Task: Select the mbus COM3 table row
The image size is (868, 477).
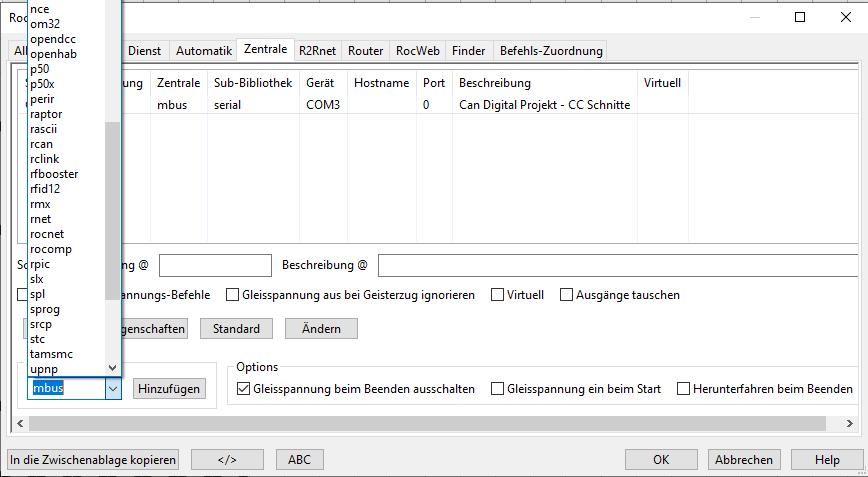Action: point(400,105)
